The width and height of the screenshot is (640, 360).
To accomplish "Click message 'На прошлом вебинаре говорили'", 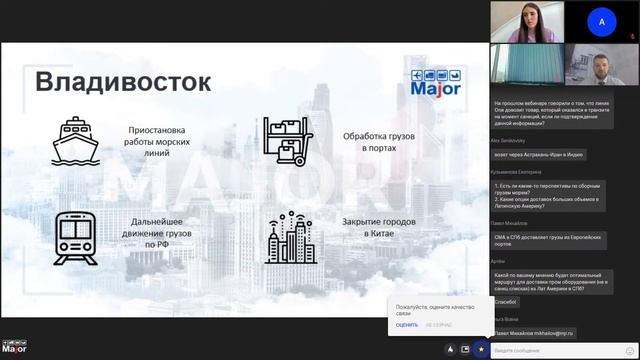I will pos(552,113).
